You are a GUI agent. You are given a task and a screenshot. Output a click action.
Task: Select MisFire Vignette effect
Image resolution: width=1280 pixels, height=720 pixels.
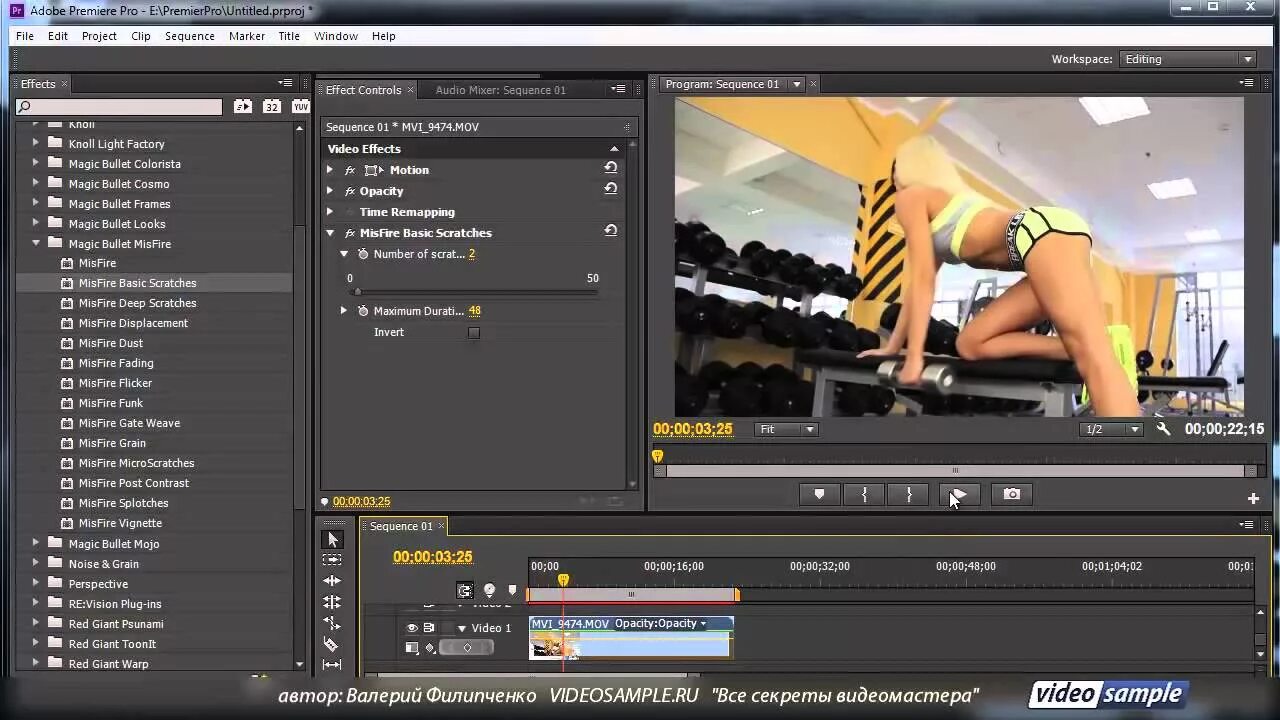tap(120, 523)
